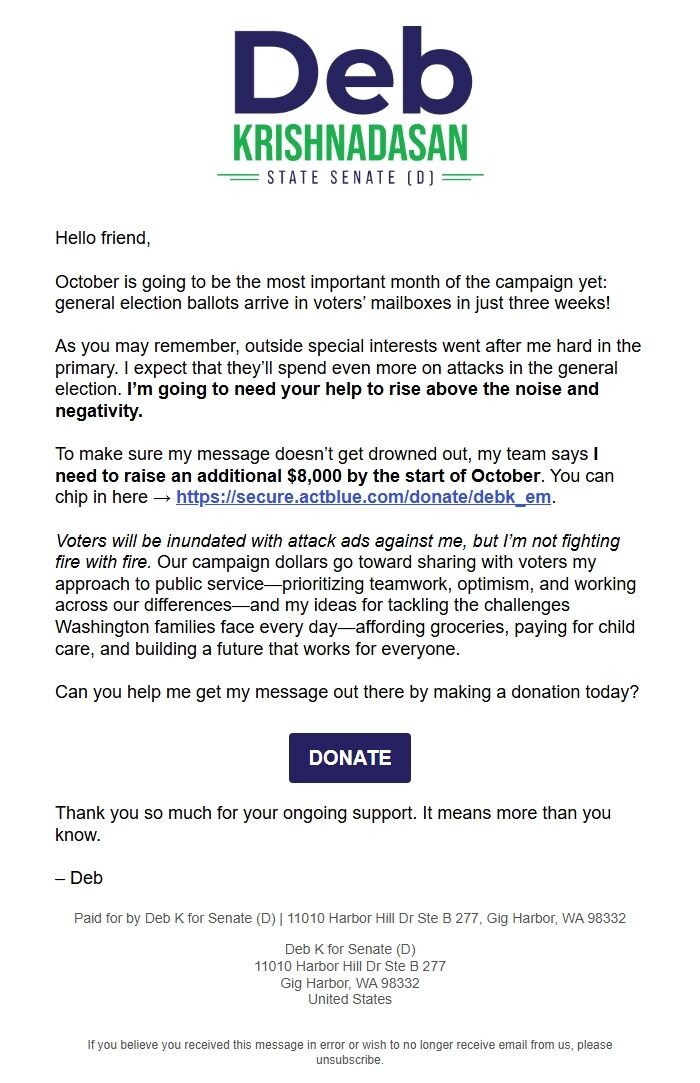
Task: Click the '11010 Harbor Hill Dr' line in address block
Action: [x=349, y=966]
